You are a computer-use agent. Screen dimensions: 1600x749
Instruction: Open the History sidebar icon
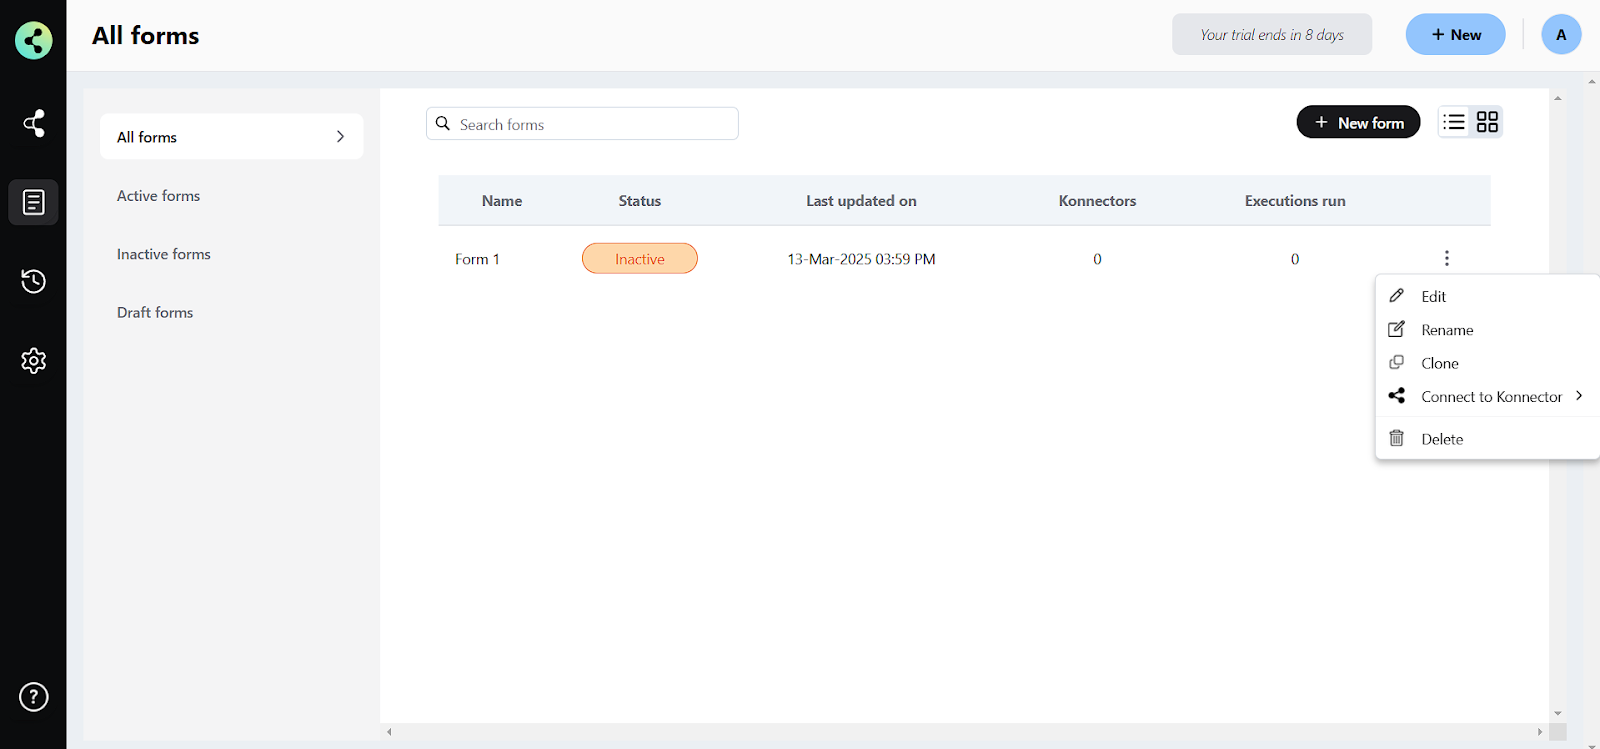33,281
